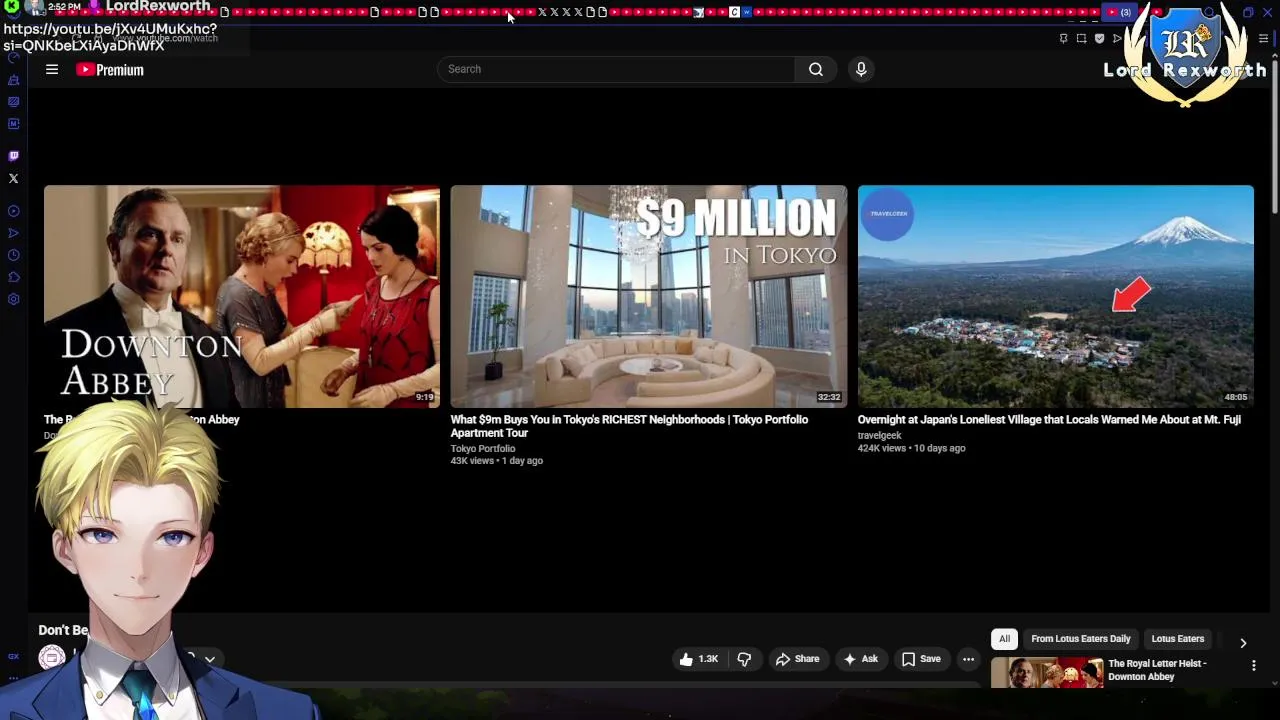Open the extensions cube icon in sidebar
1280x720 pixels.
click(x=13, y=277)
